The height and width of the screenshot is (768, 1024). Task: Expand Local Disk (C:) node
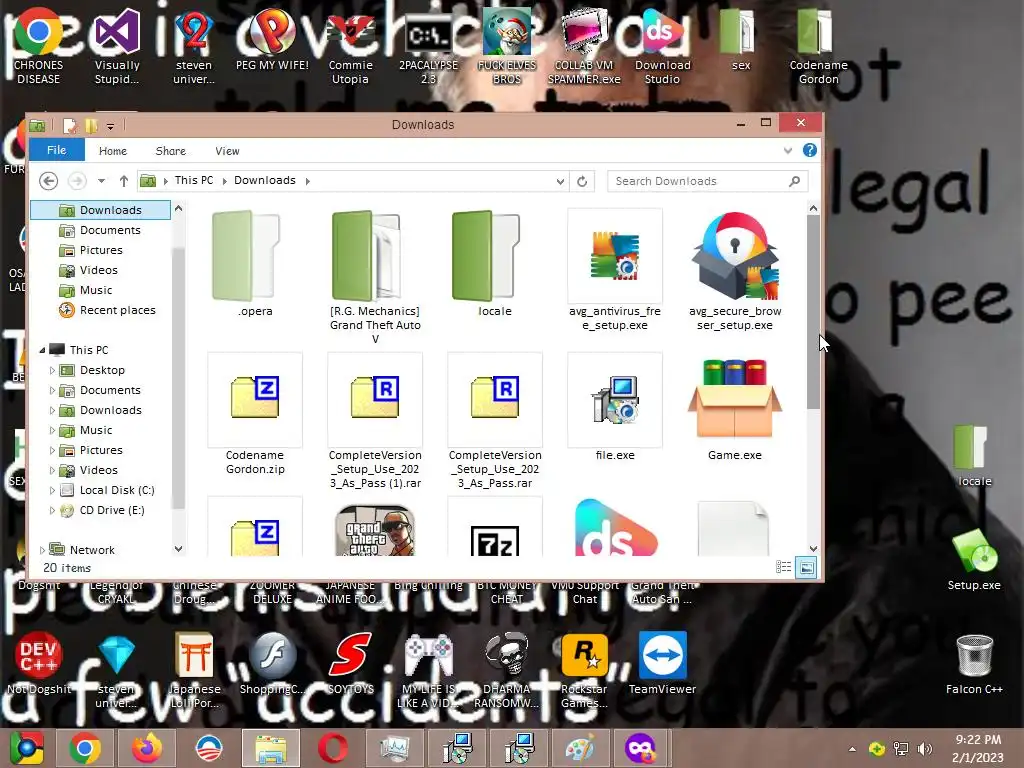(x=52, y=490)
